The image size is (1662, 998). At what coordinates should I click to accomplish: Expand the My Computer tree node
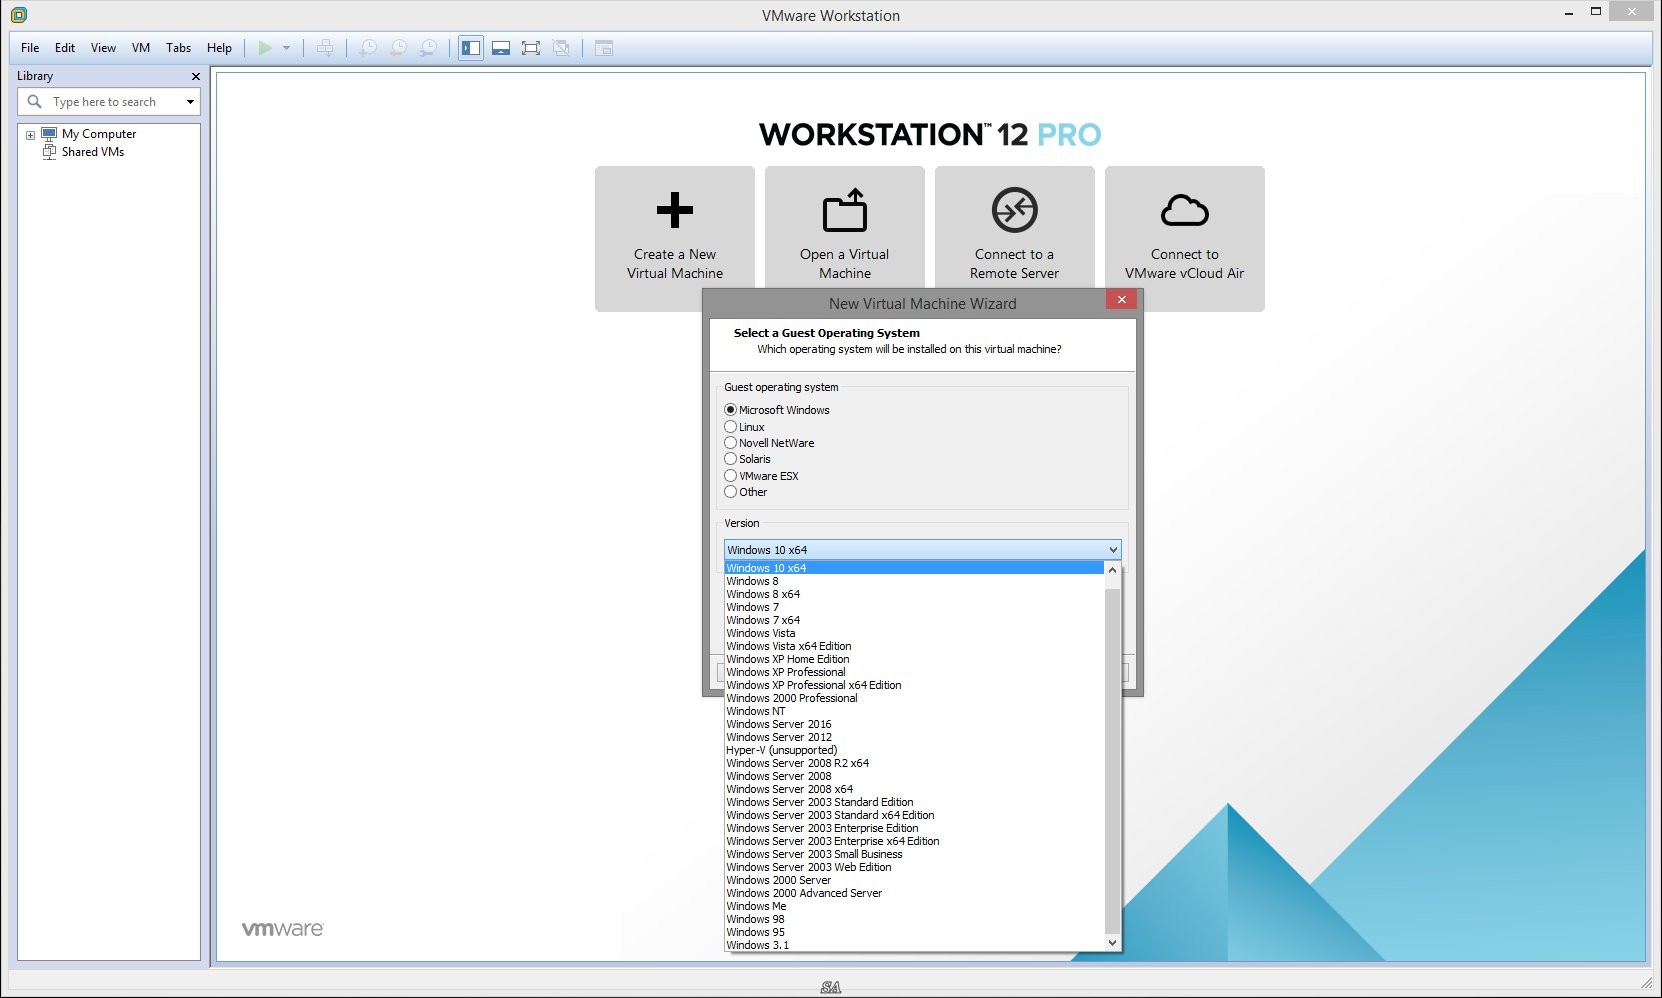point(30,134)
